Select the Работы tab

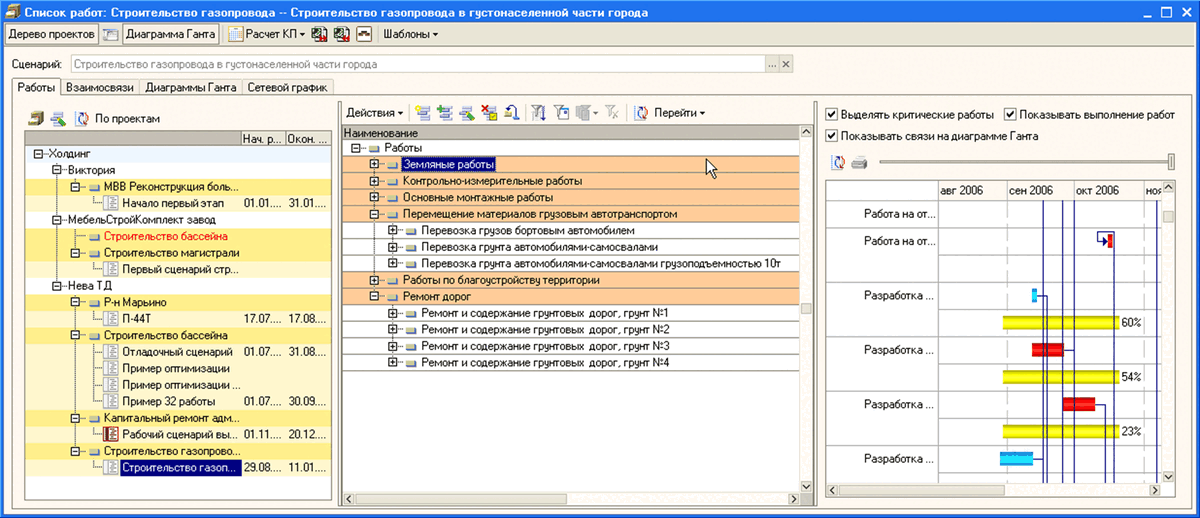36,87
